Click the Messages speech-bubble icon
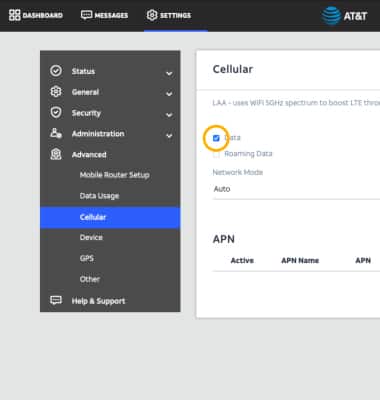This screenshot has width=380, height=400. [x=86, y=15]
